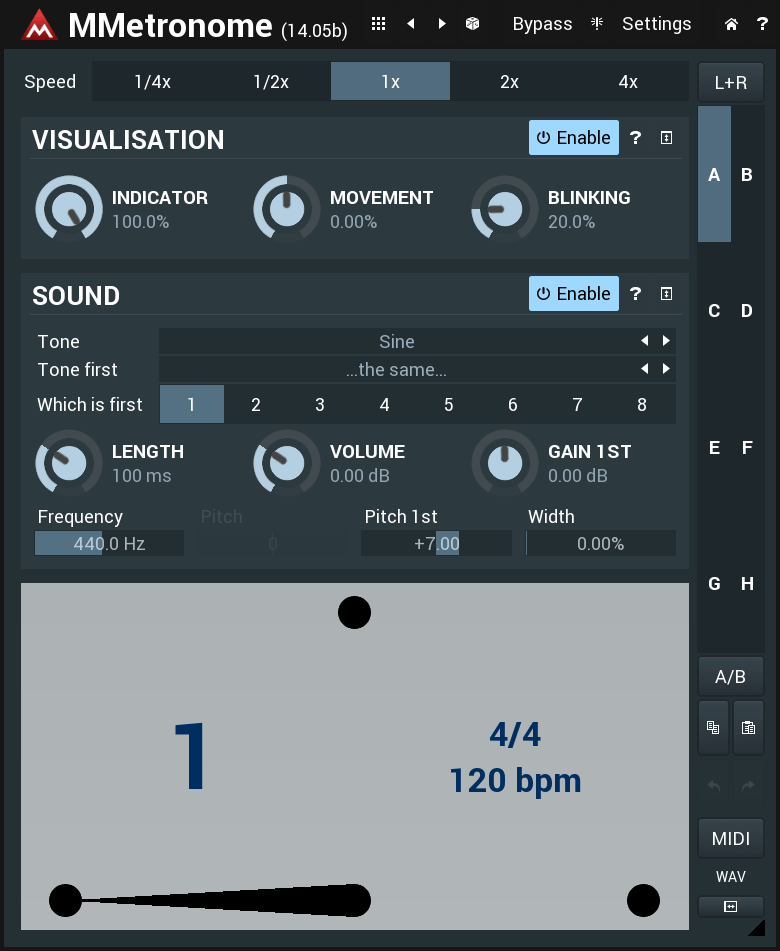Click the randomize dice icon
Screen dimensions: 780x951
(472, 24)
